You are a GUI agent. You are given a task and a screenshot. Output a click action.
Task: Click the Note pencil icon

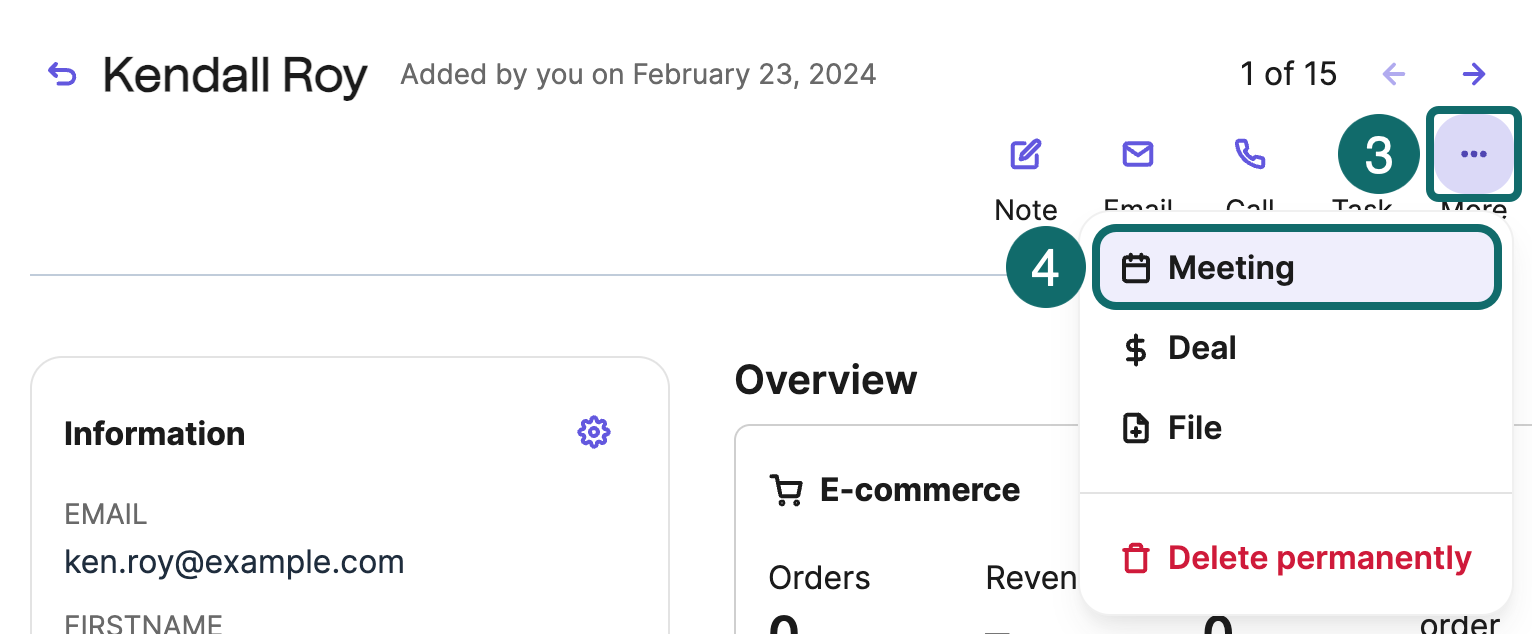tap(1025, 154)
